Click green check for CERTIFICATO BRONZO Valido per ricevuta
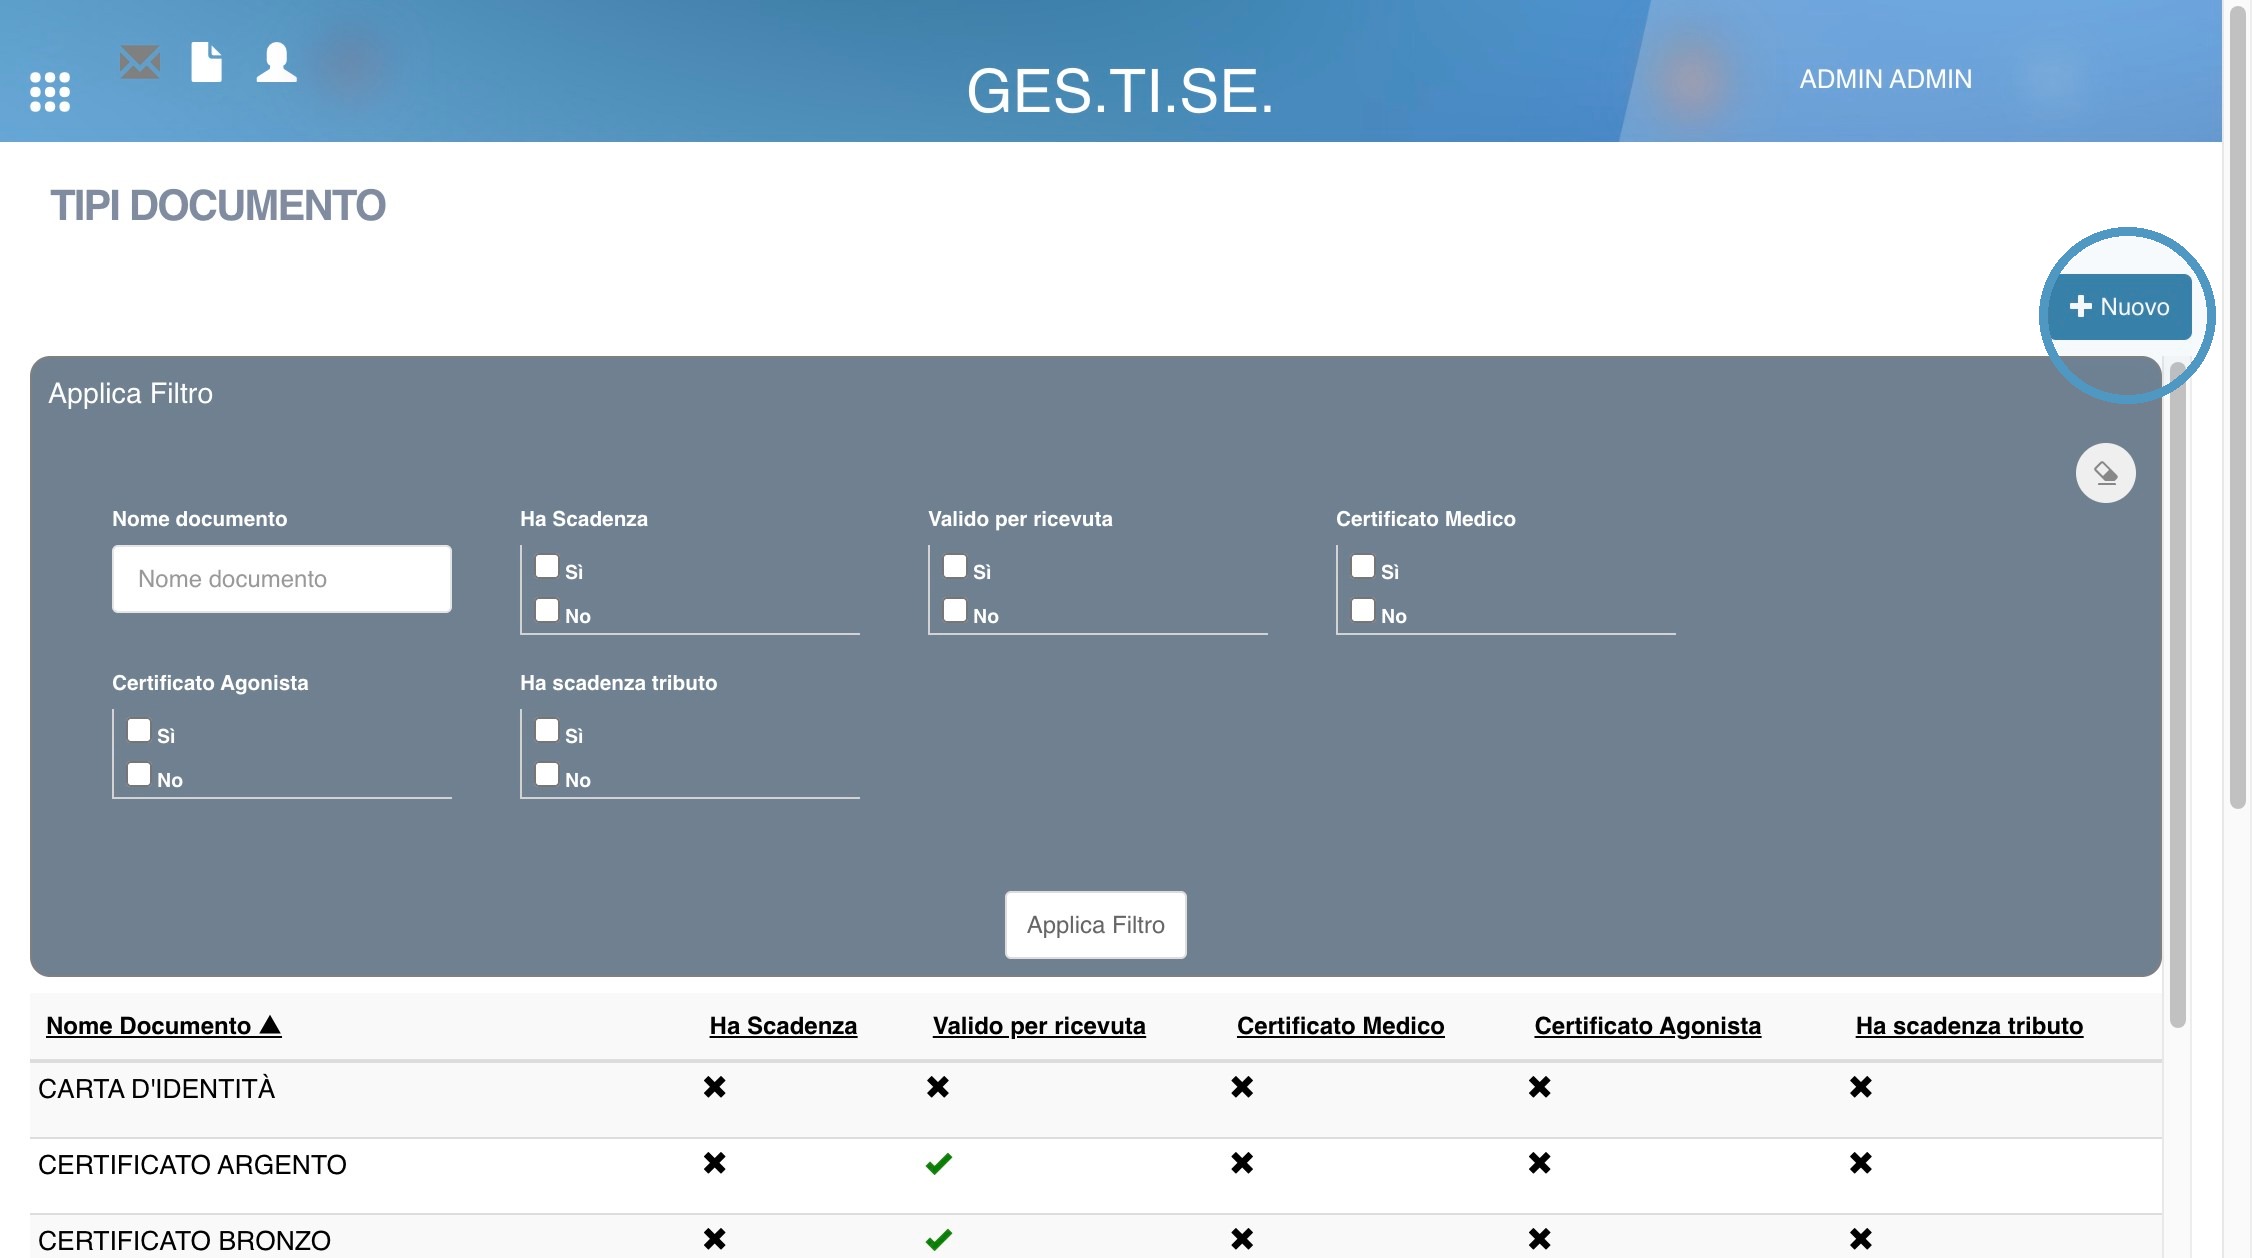This screenshot has width=2252, height=1258. 938,1240
